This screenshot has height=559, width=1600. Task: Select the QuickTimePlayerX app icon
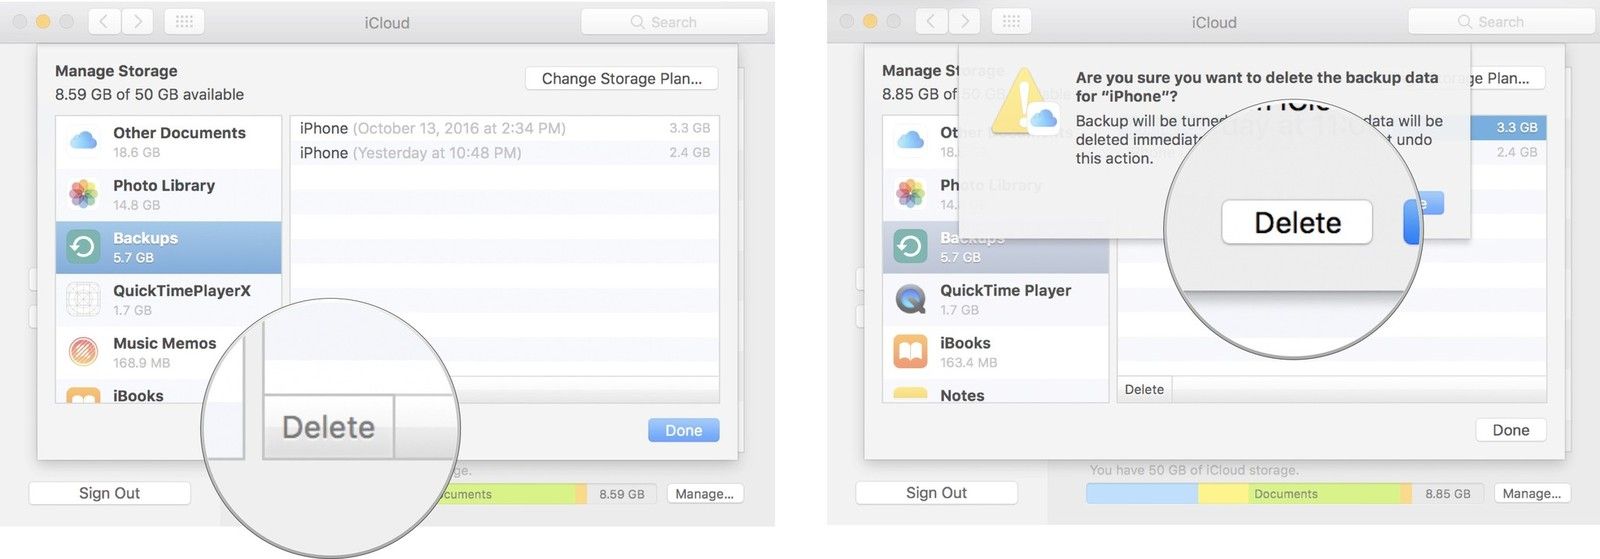click(x=84, y=299)
